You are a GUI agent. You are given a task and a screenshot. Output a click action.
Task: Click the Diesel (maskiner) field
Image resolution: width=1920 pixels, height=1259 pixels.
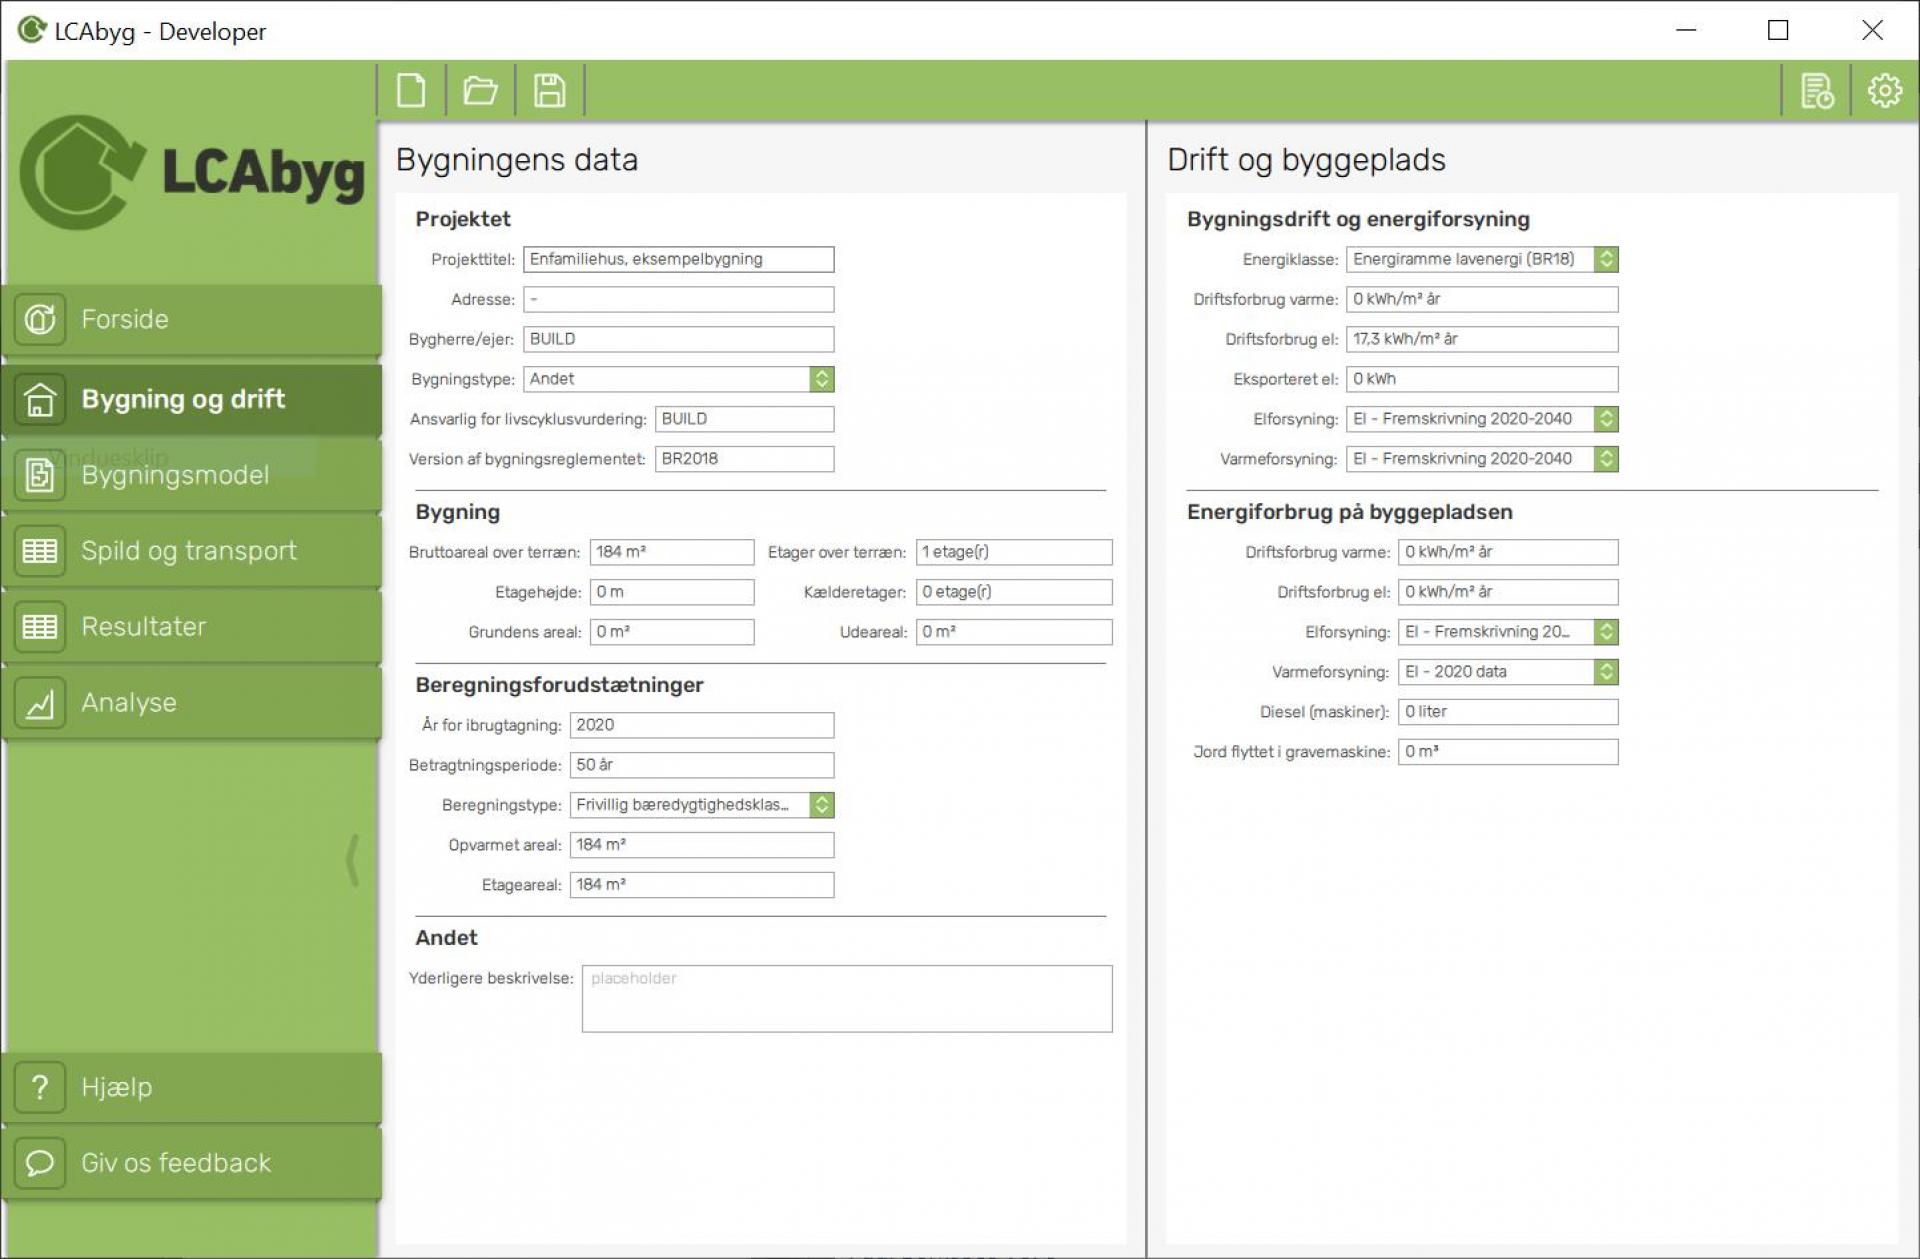(x=1508, y=712)
